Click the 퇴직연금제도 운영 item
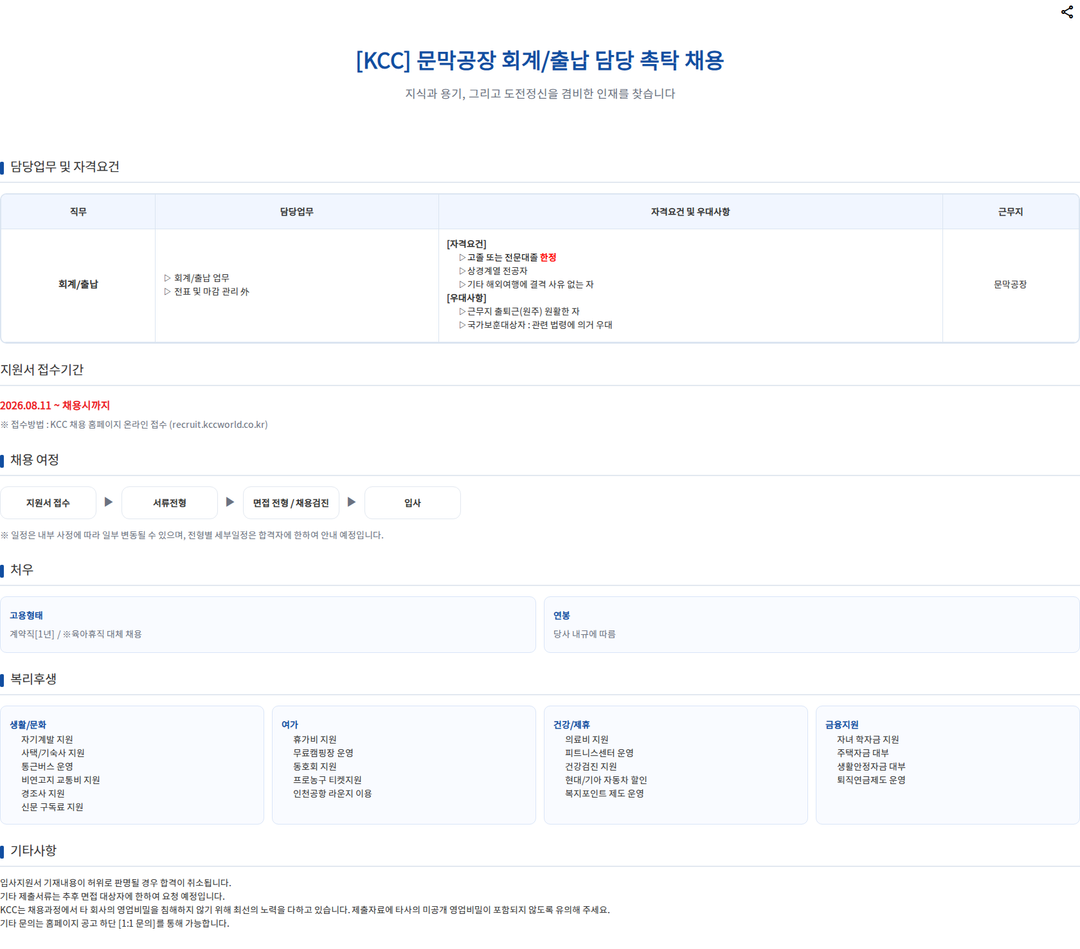Image resolution: width=1080 pixels, height=949 pixels. pos(871,780)
